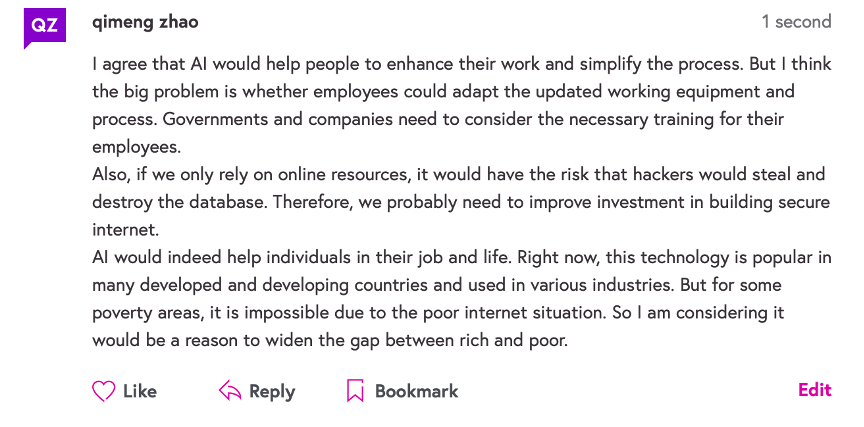
Task: Click the '1 second' timestamp
Action: click(x=796, y=22)
